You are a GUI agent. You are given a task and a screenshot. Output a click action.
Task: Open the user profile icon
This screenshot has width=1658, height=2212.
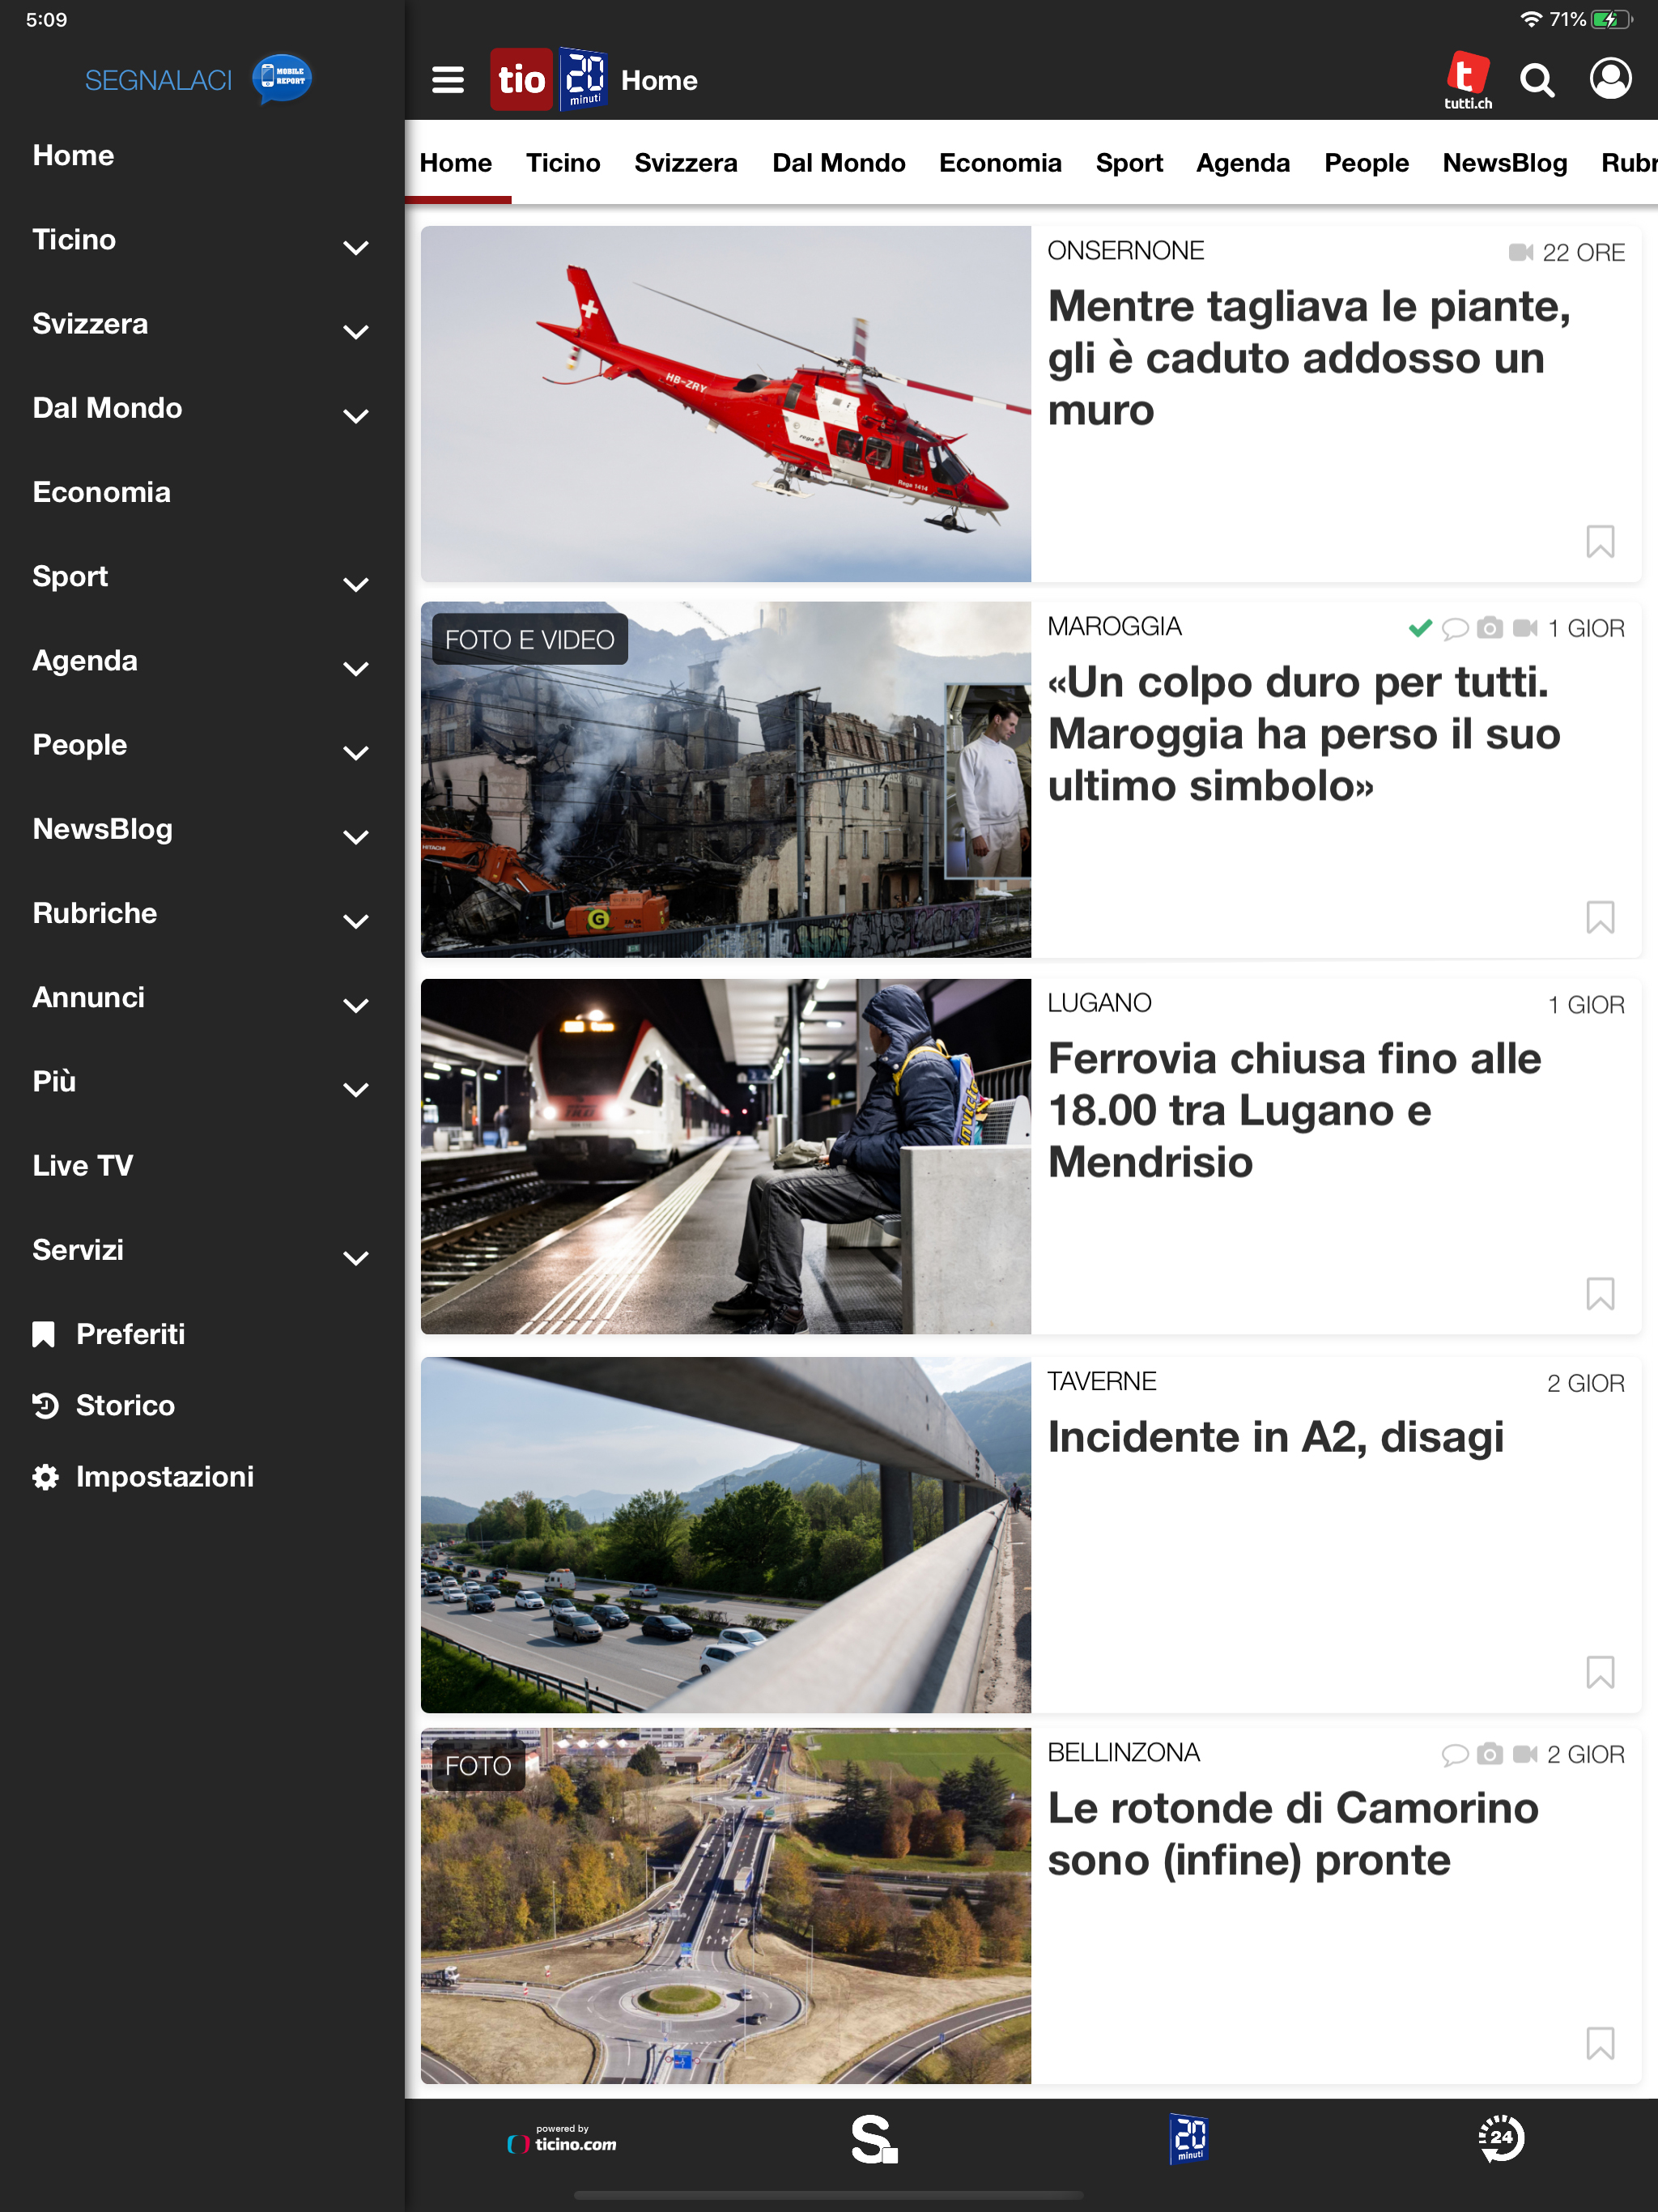(1610, 79)
